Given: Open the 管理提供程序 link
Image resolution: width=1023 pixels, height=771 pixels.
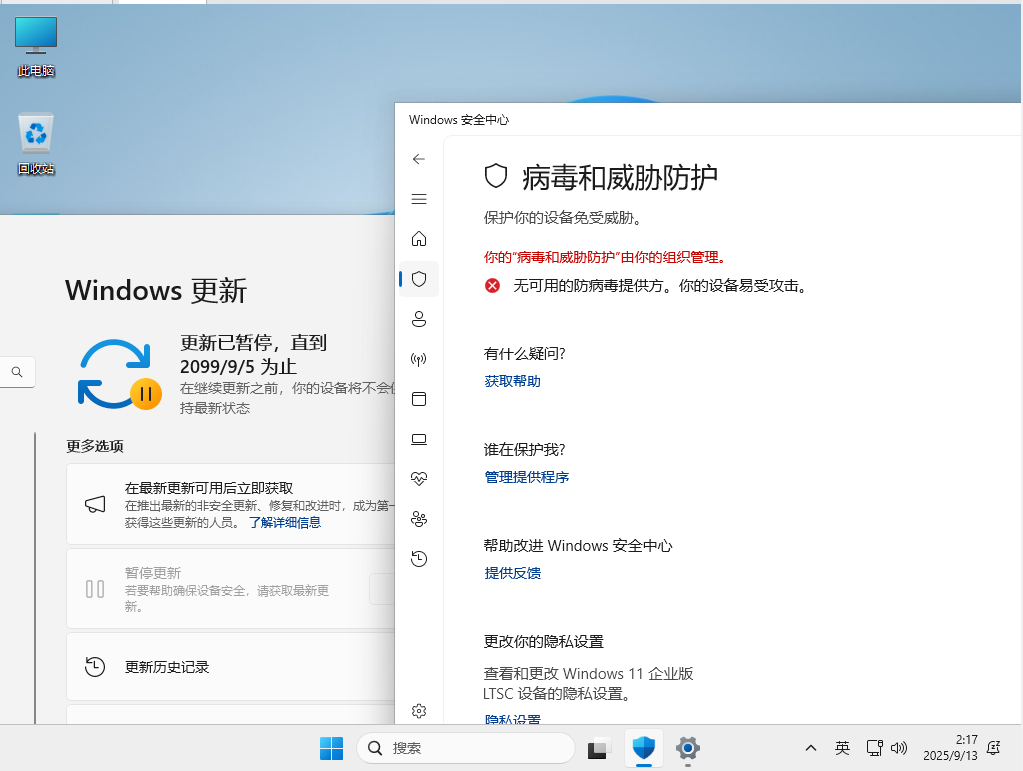Looking at the screenshot, I should click(526, 477).
